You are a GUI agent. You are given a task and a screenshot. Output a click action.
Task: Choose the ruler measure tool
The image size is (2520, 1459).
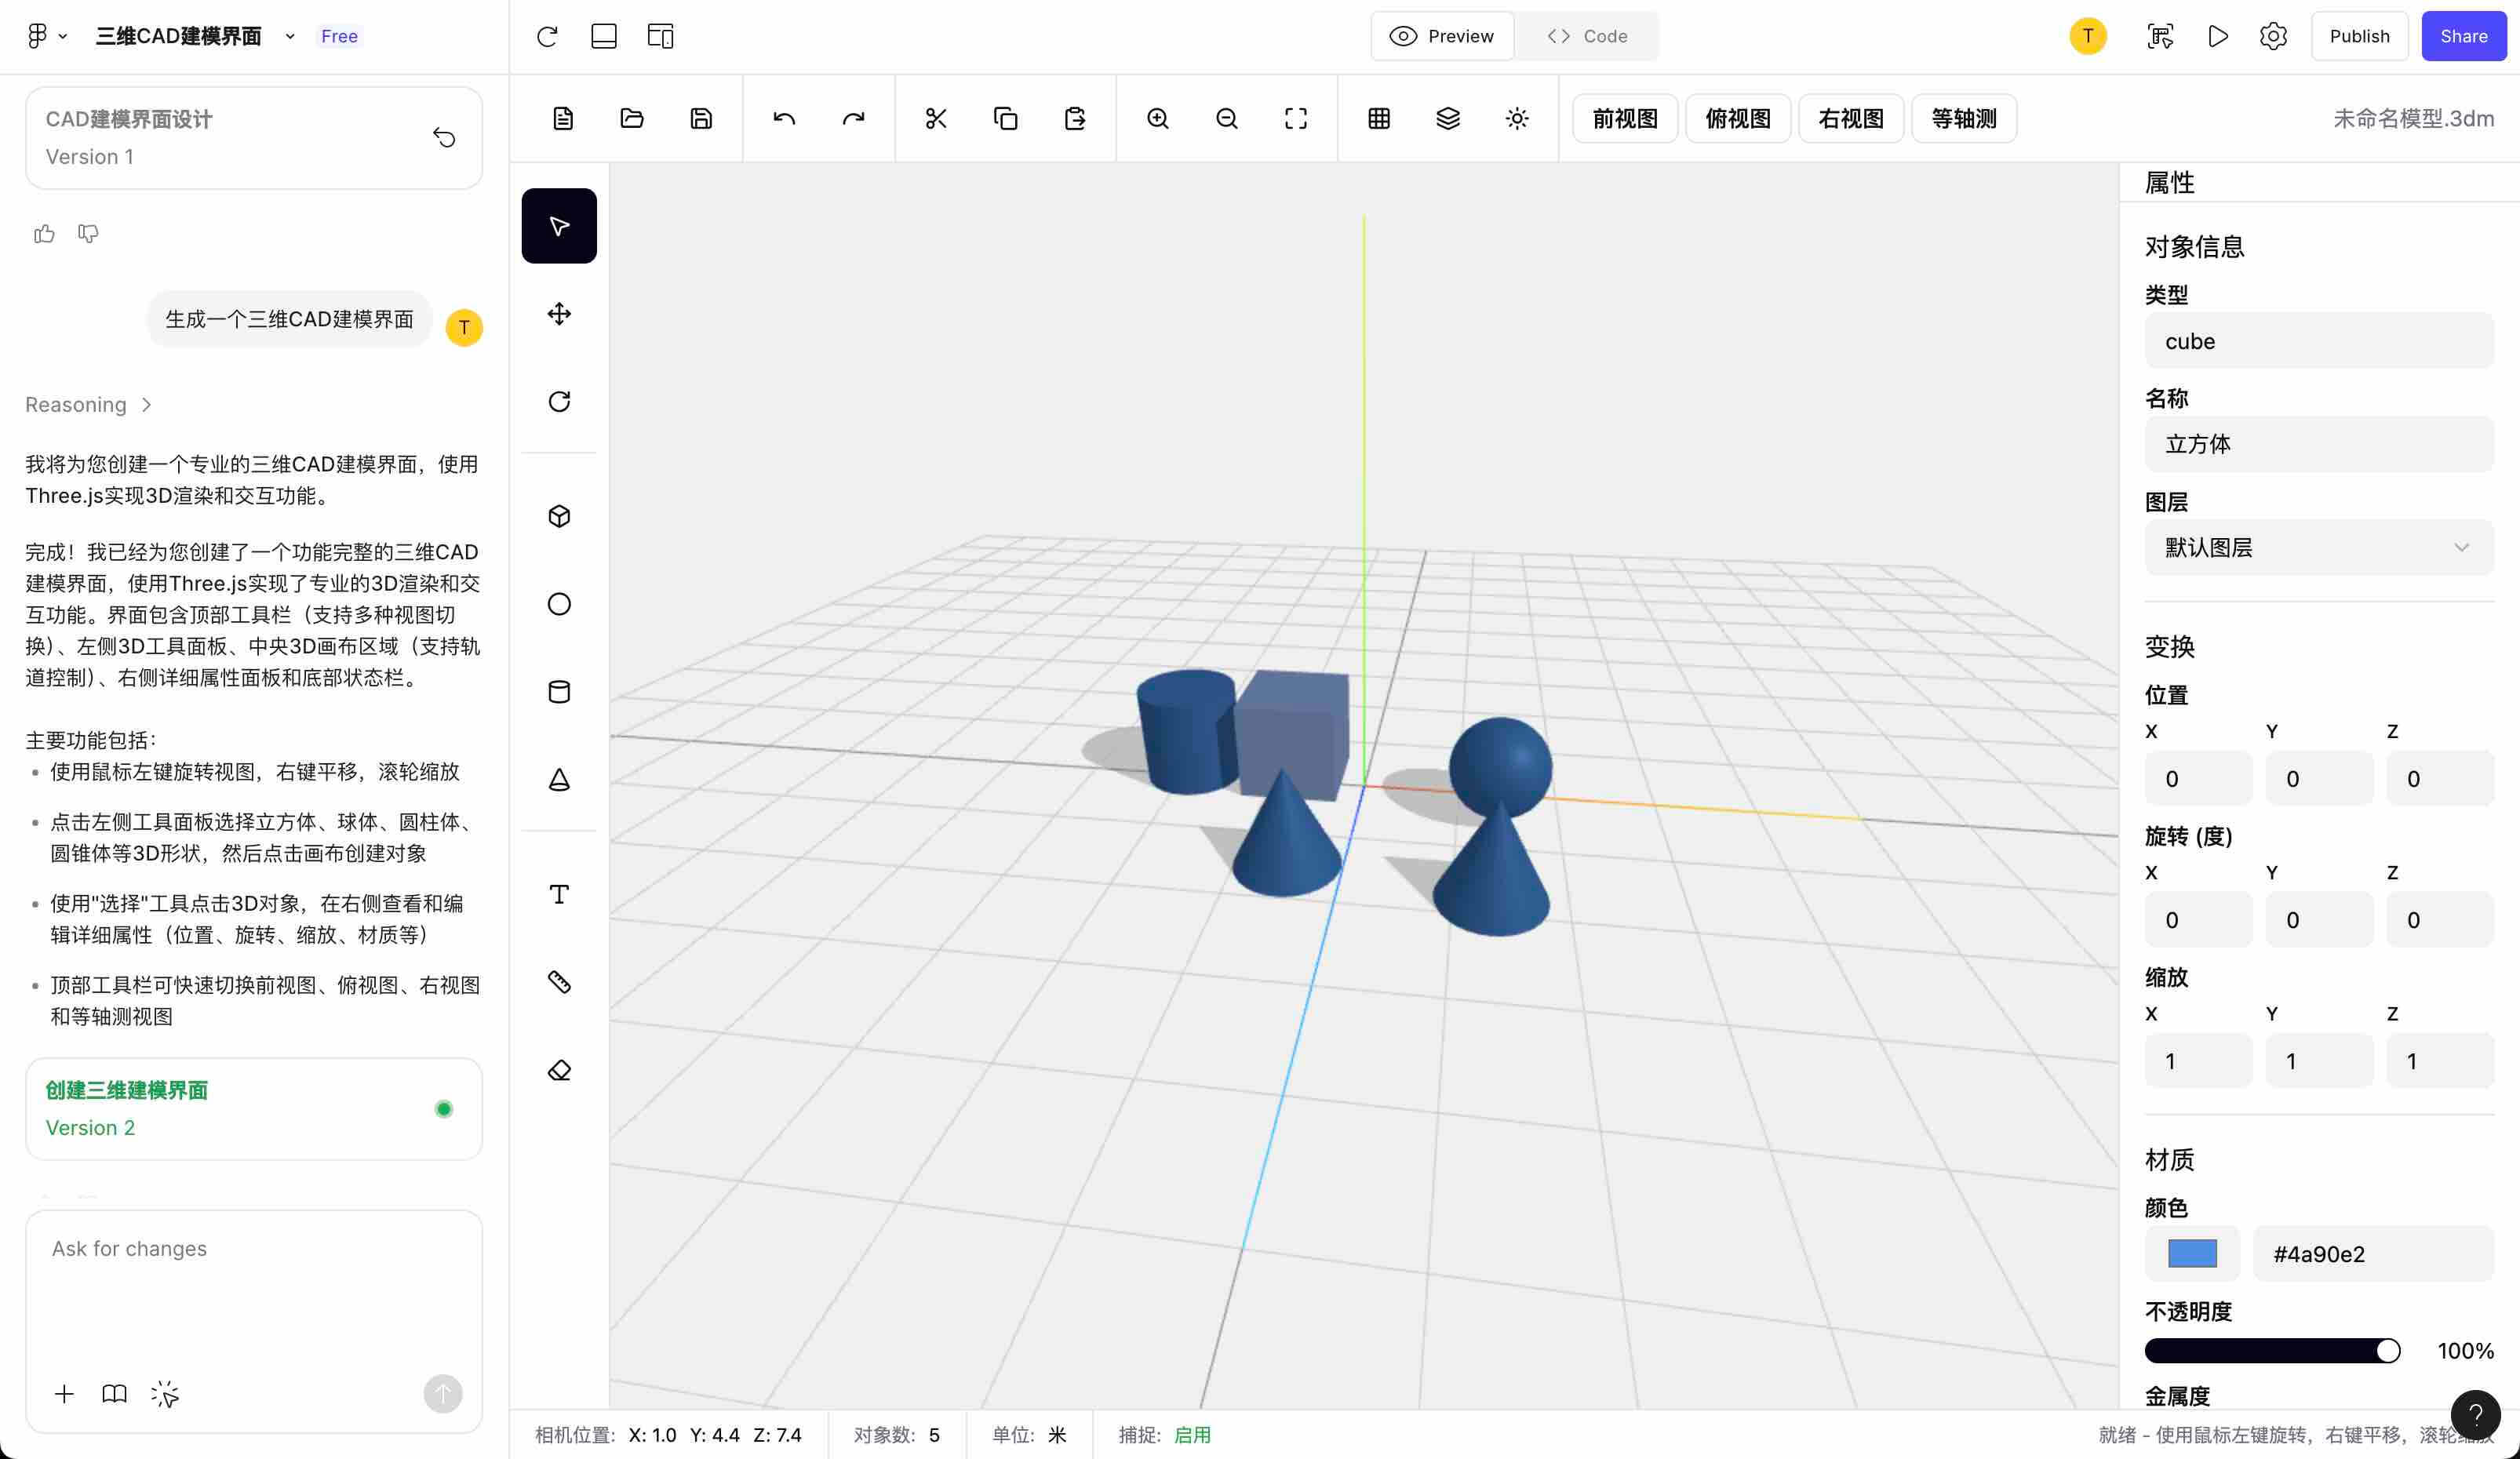pyautogui.click(x=559, y=982)
